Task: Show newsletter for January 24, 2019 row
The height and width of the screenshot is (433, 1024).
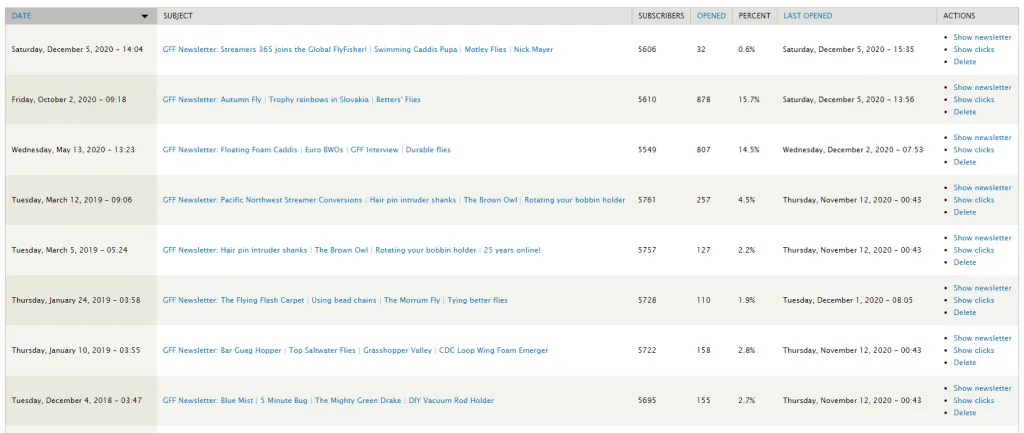Action: click(982, 288)
